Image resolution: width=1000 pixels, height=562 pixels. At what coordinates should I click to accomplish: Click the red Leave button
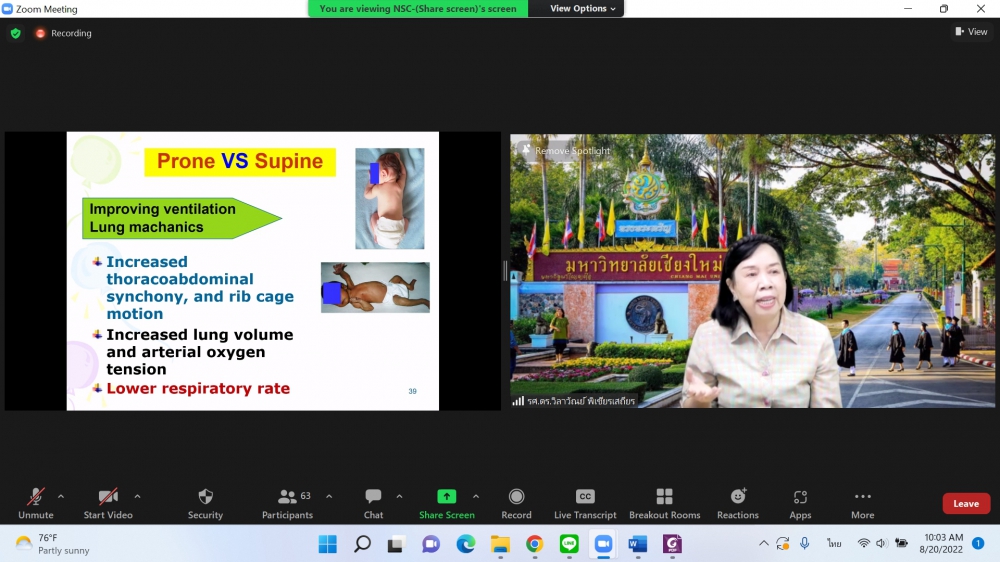coord(965,504)
